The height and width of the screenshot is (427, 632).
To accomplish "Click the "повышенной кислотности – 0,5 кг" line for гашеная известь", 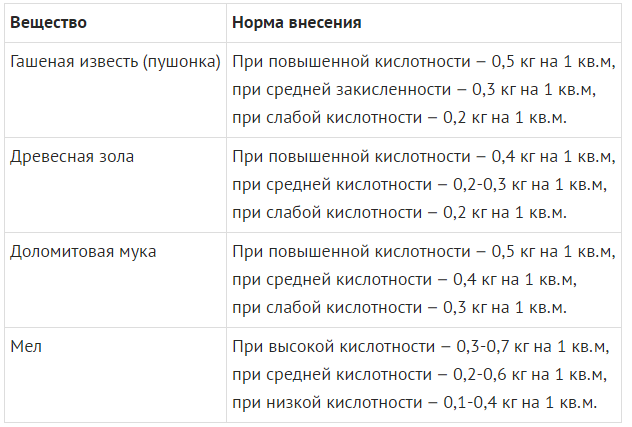I will [x=422, y=62].
